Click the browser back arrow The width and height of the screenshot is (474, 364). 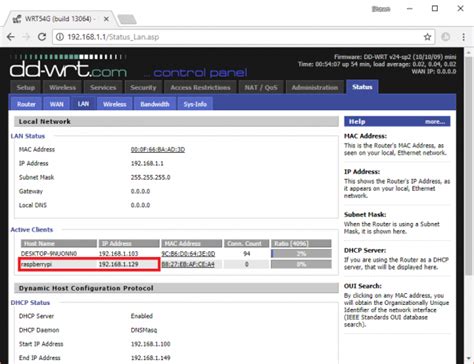(11, 37)
